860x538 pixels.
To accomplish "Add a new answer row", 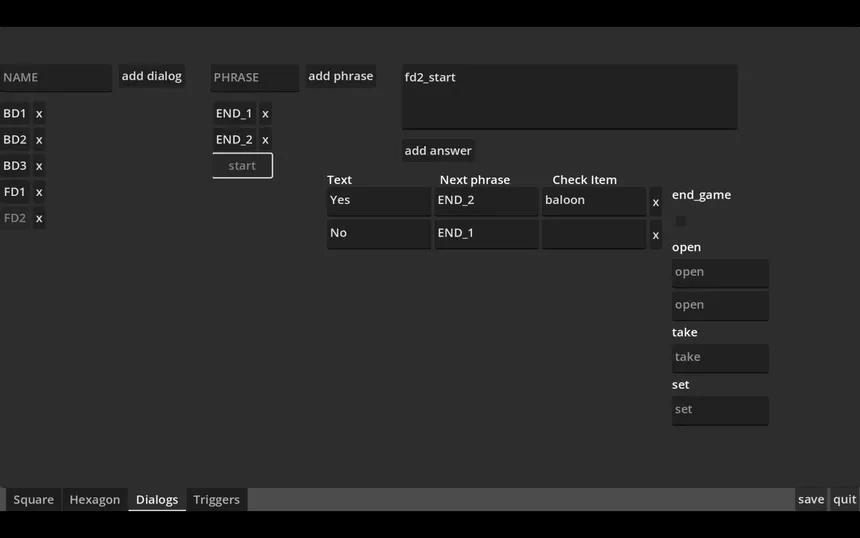I will 438,151.
